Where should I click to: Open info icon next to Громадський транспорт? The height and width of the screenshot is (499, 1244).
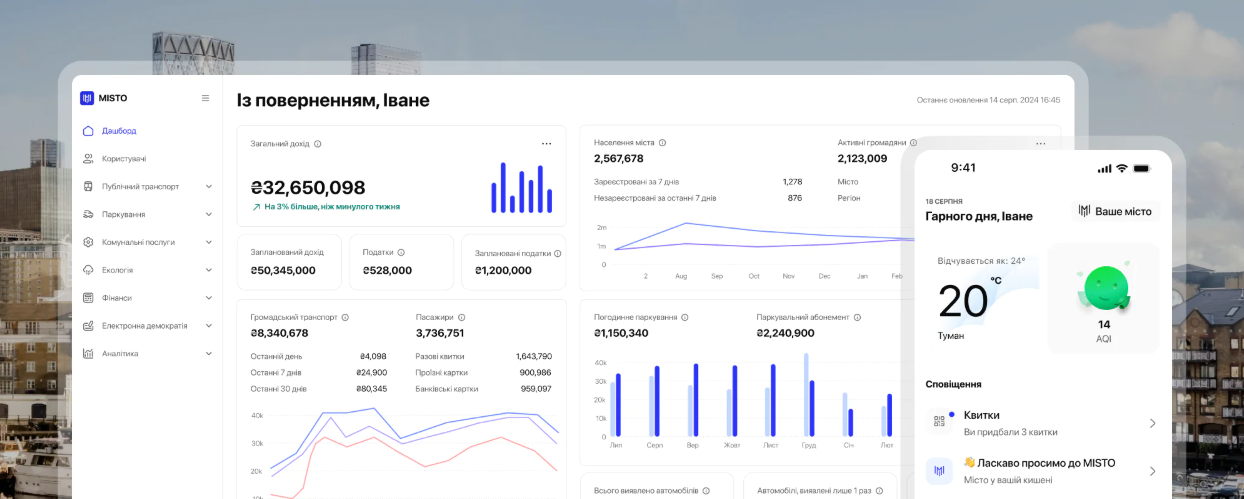[345, 317]
